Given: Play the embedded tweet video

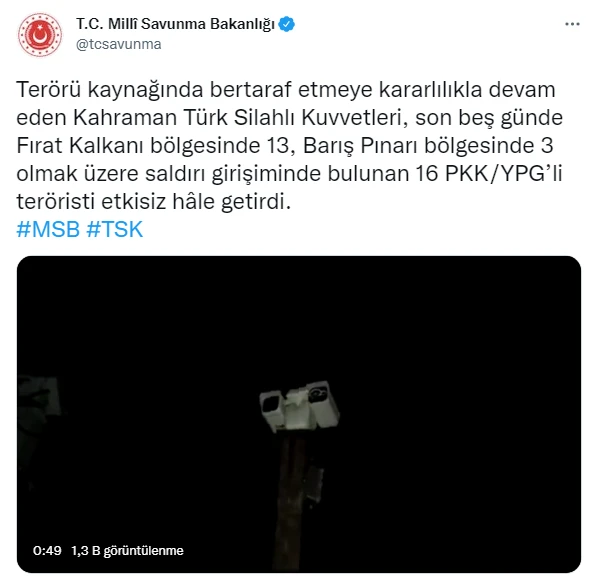Looking at the screenshot, I should click(x=299, y=414).
